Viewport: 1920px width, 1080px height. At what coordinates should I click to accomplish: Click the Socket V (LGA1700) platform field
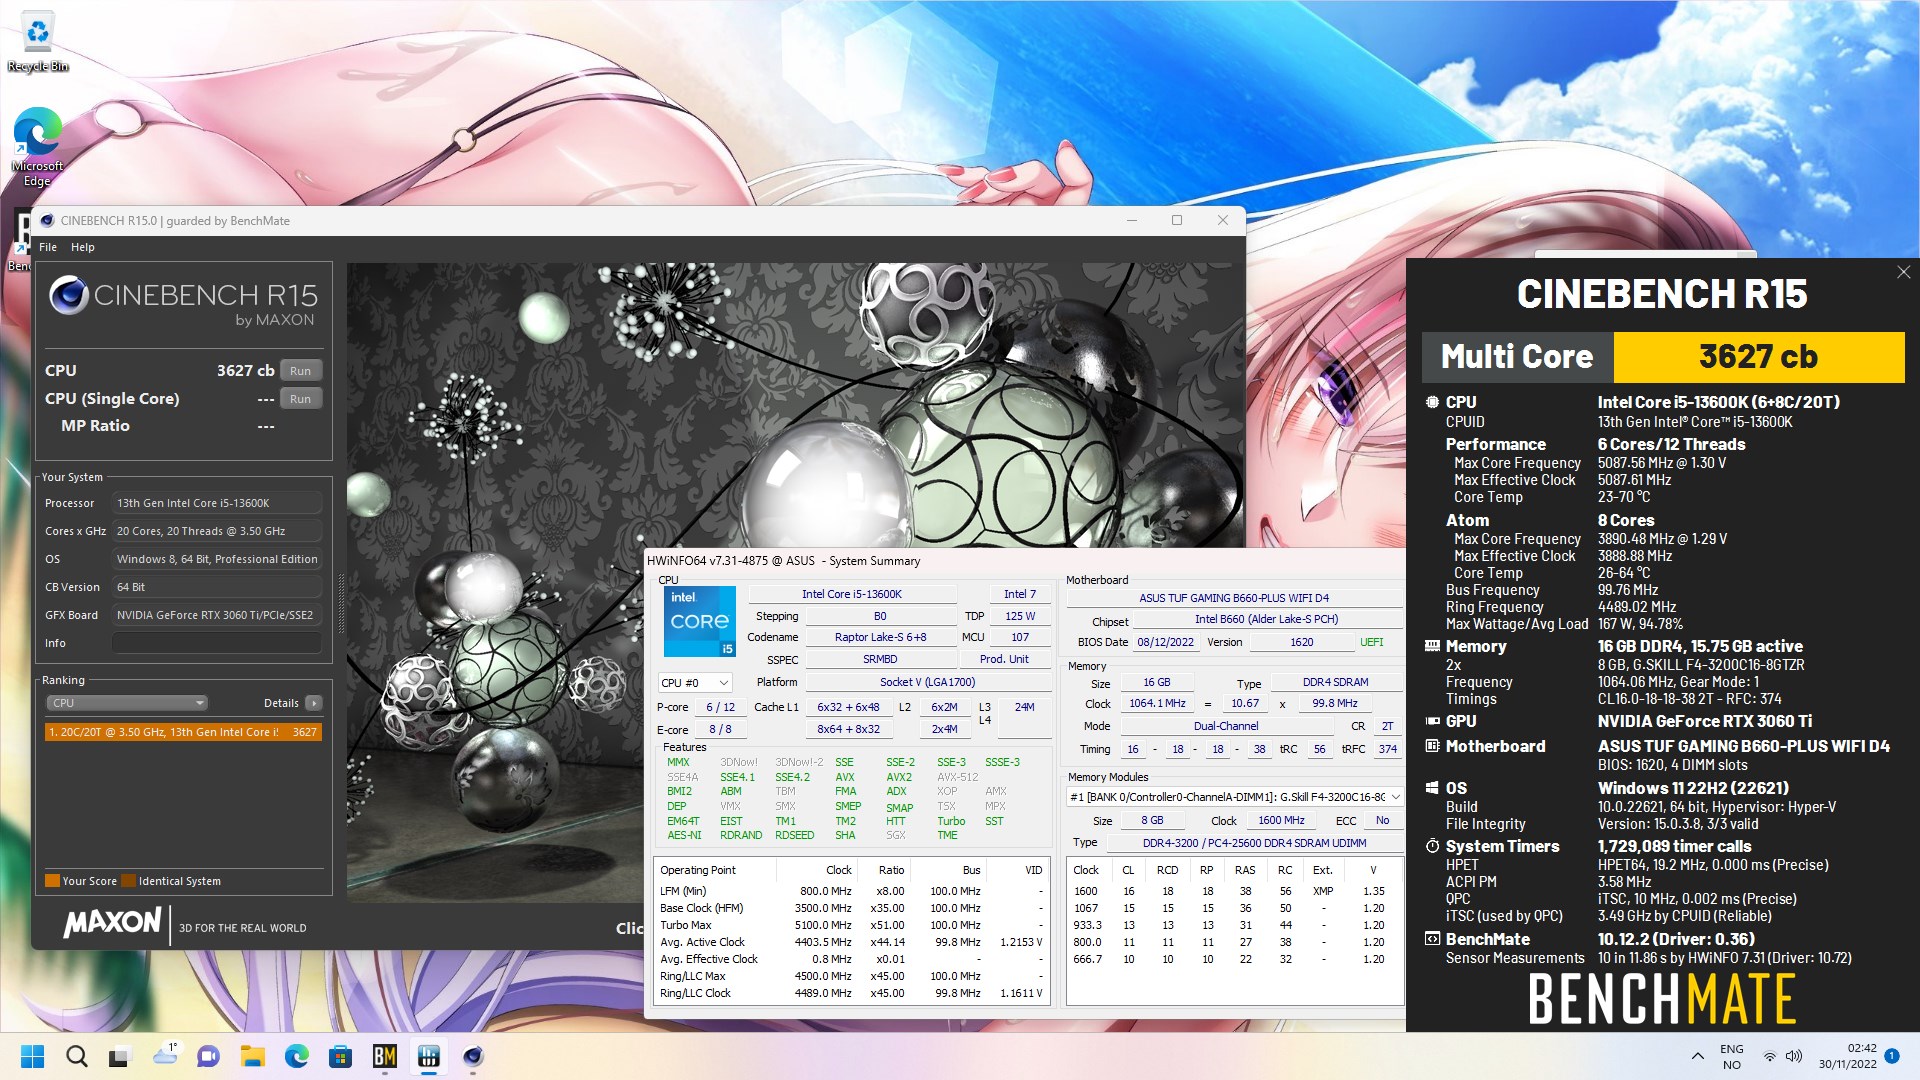pyautogui.click(x=927, y=682)
